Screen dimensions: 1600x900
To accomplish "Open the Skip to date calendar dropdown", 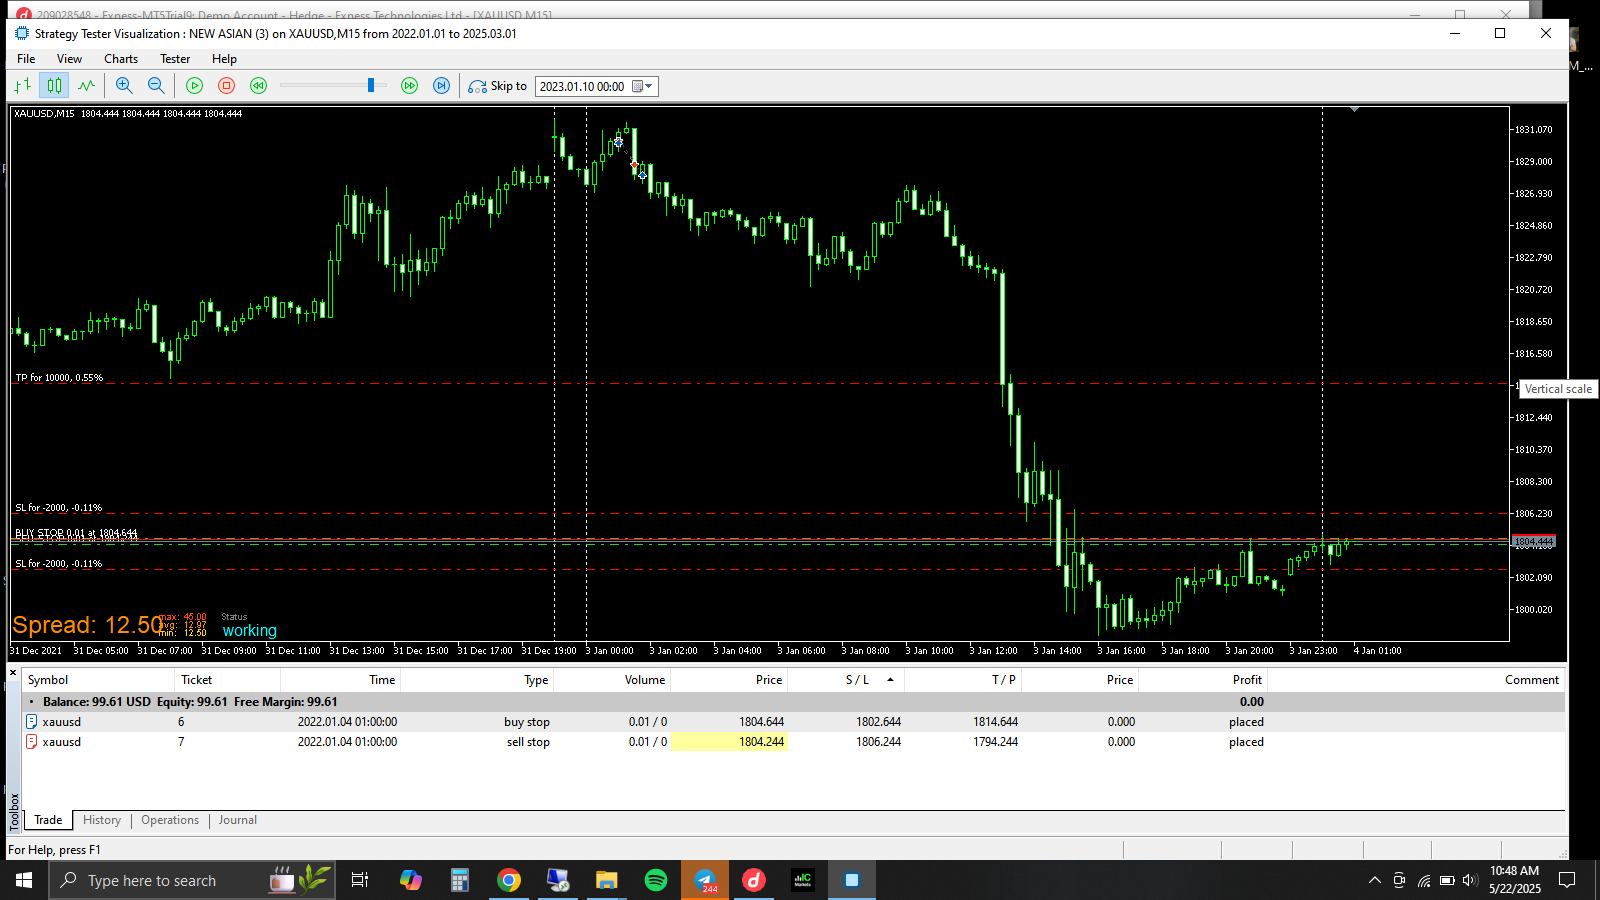I will click(642, 86).
